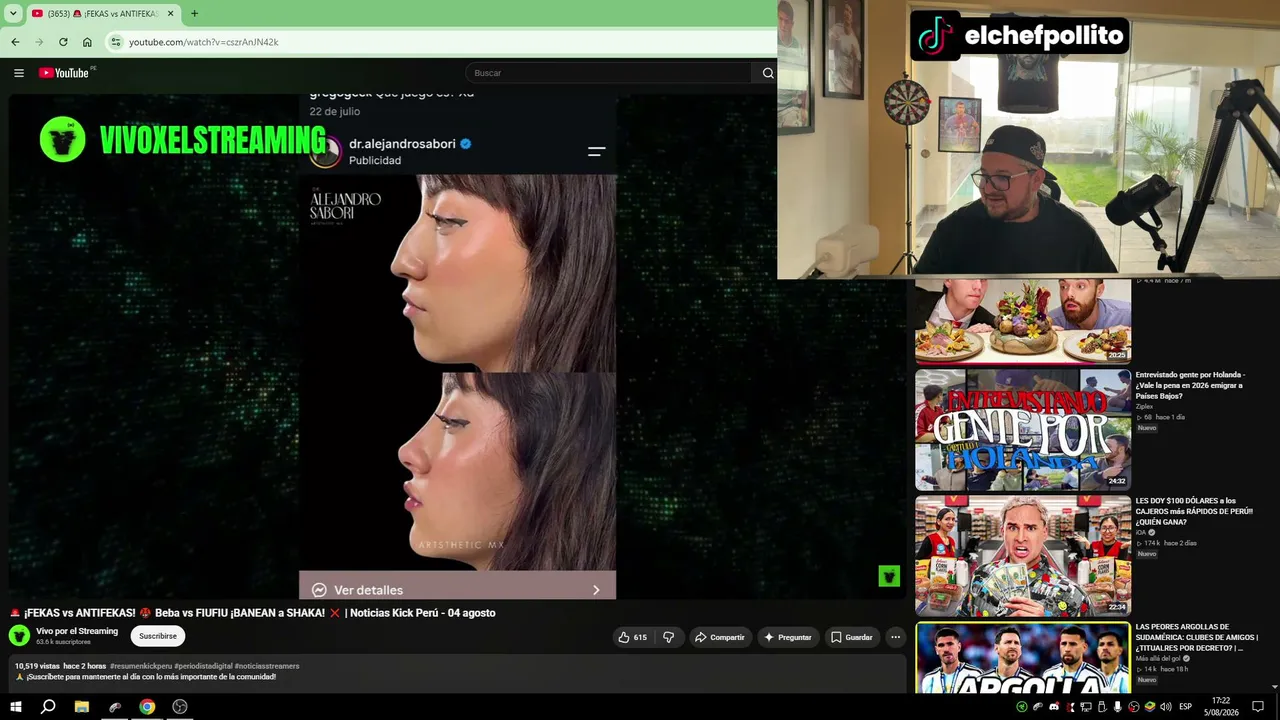Open OBS Studio from the taskbar
The width and height of the screenshot is (1280, 720).
point(180,707)
